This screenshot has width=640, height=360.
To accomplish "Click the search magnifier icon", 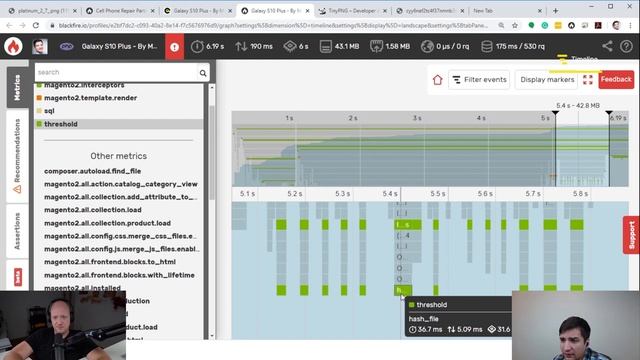I will 203,73.
